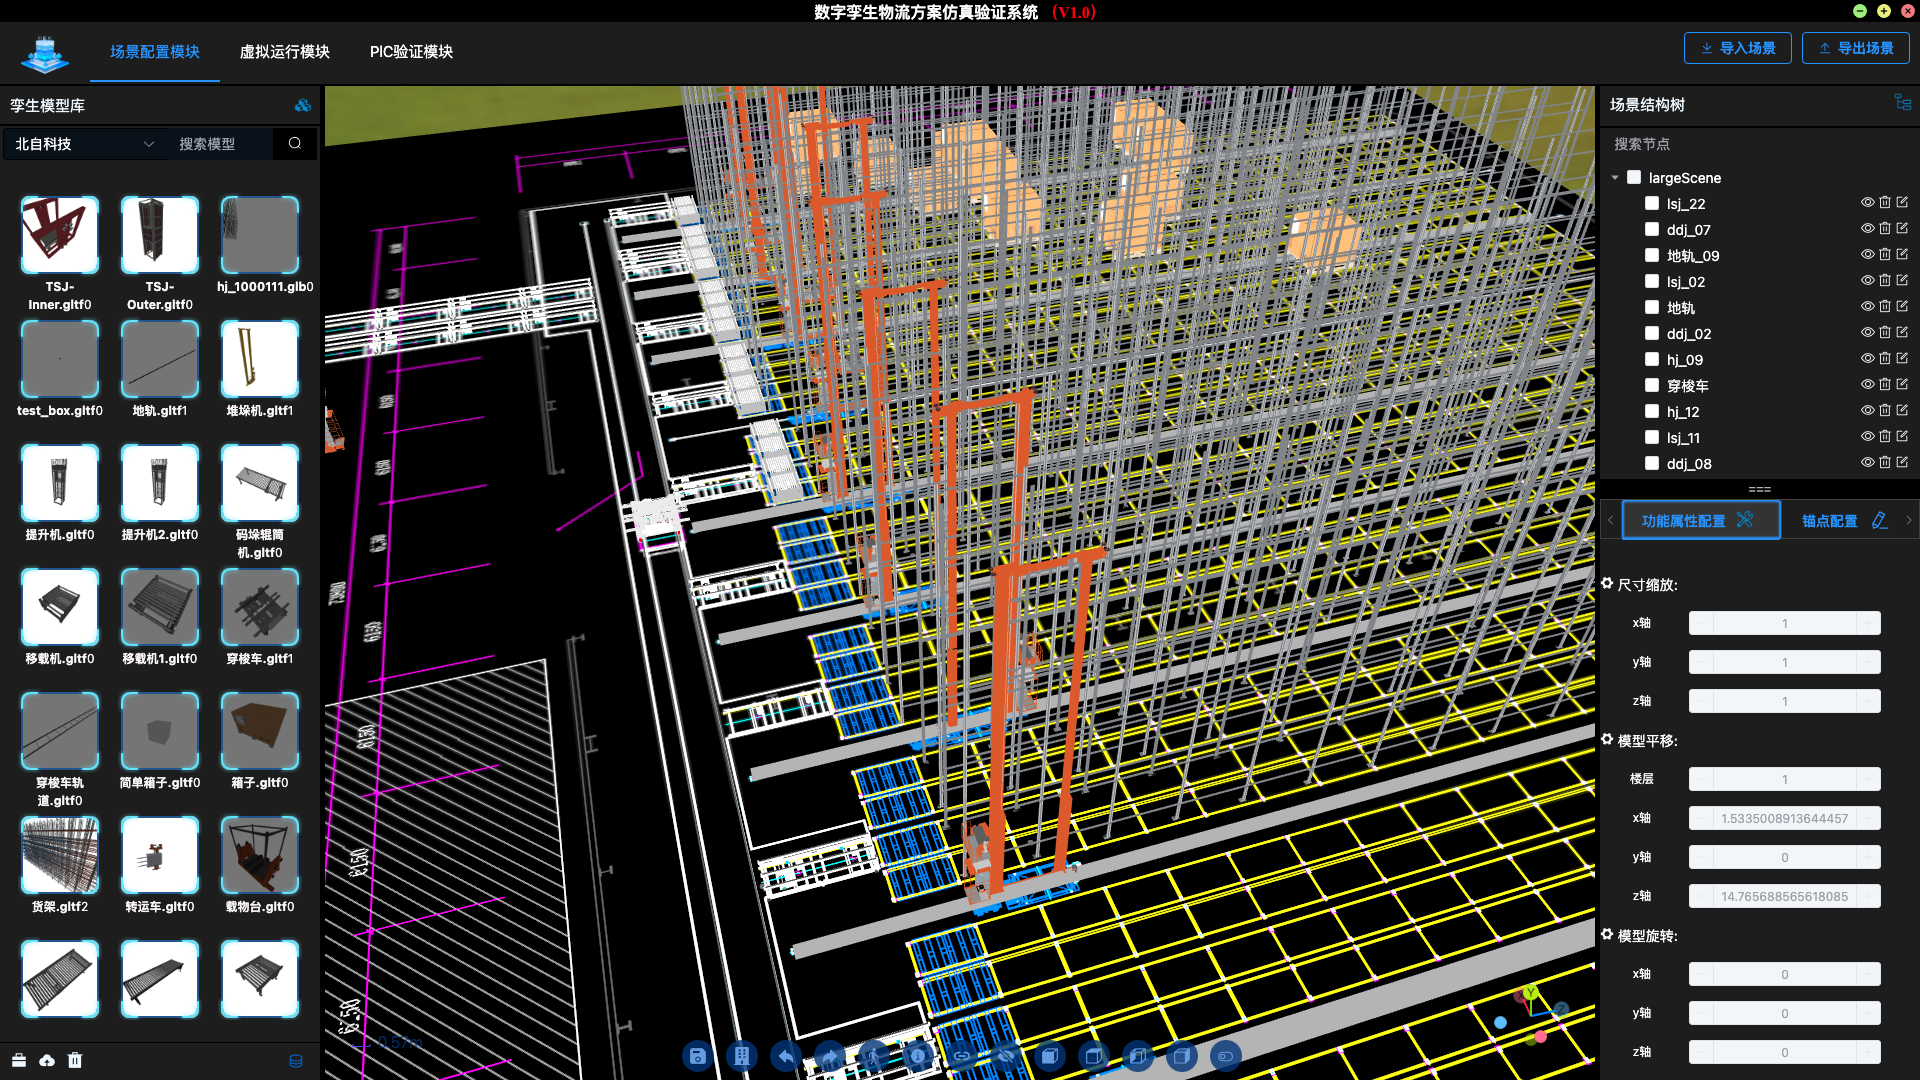Click the search magnifier in the model library
The height and width of the screenshot is (1080, 1920).
point(295,143)
